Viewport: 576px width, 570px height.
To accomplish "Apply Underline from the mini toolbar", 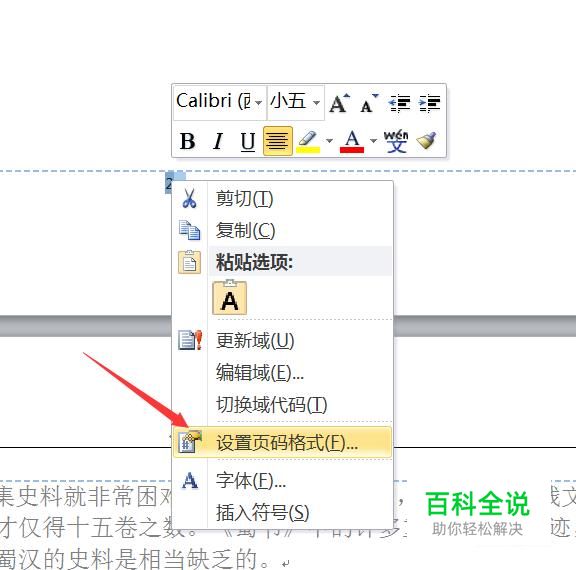I will [x=248, y=141].
